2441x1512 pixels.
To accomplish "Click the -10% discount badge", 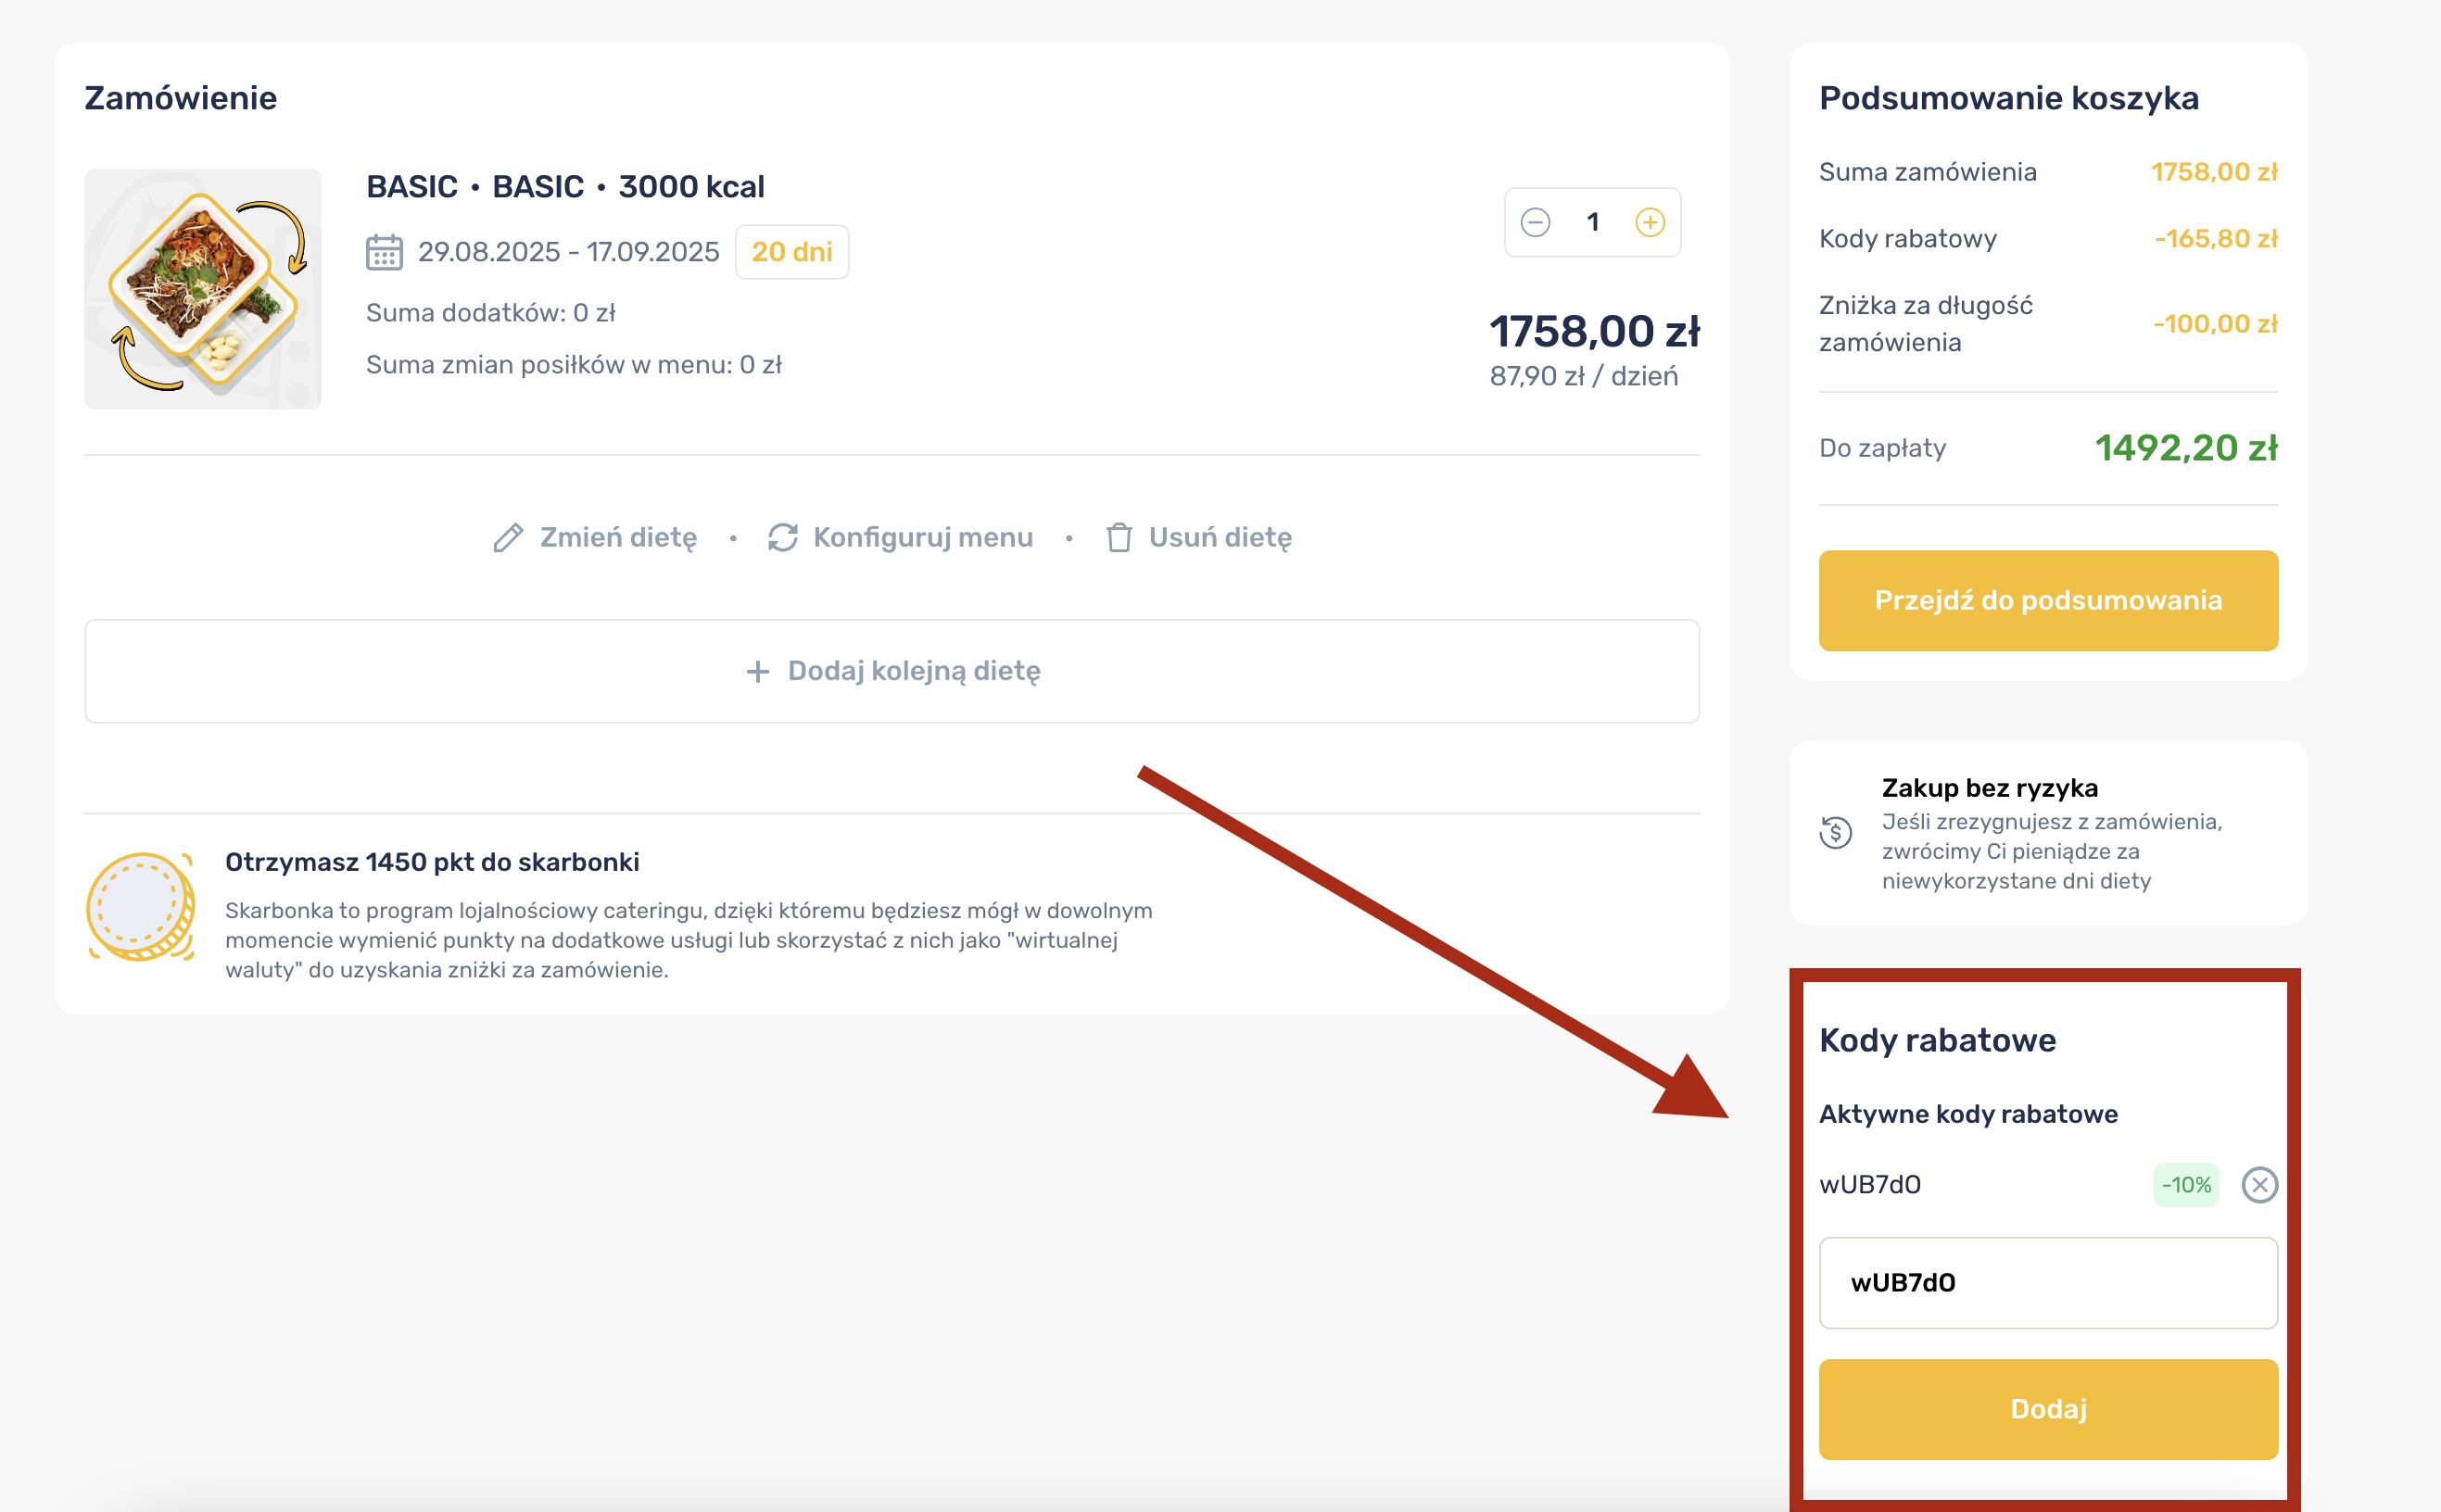I will tap(2186, 1185).
